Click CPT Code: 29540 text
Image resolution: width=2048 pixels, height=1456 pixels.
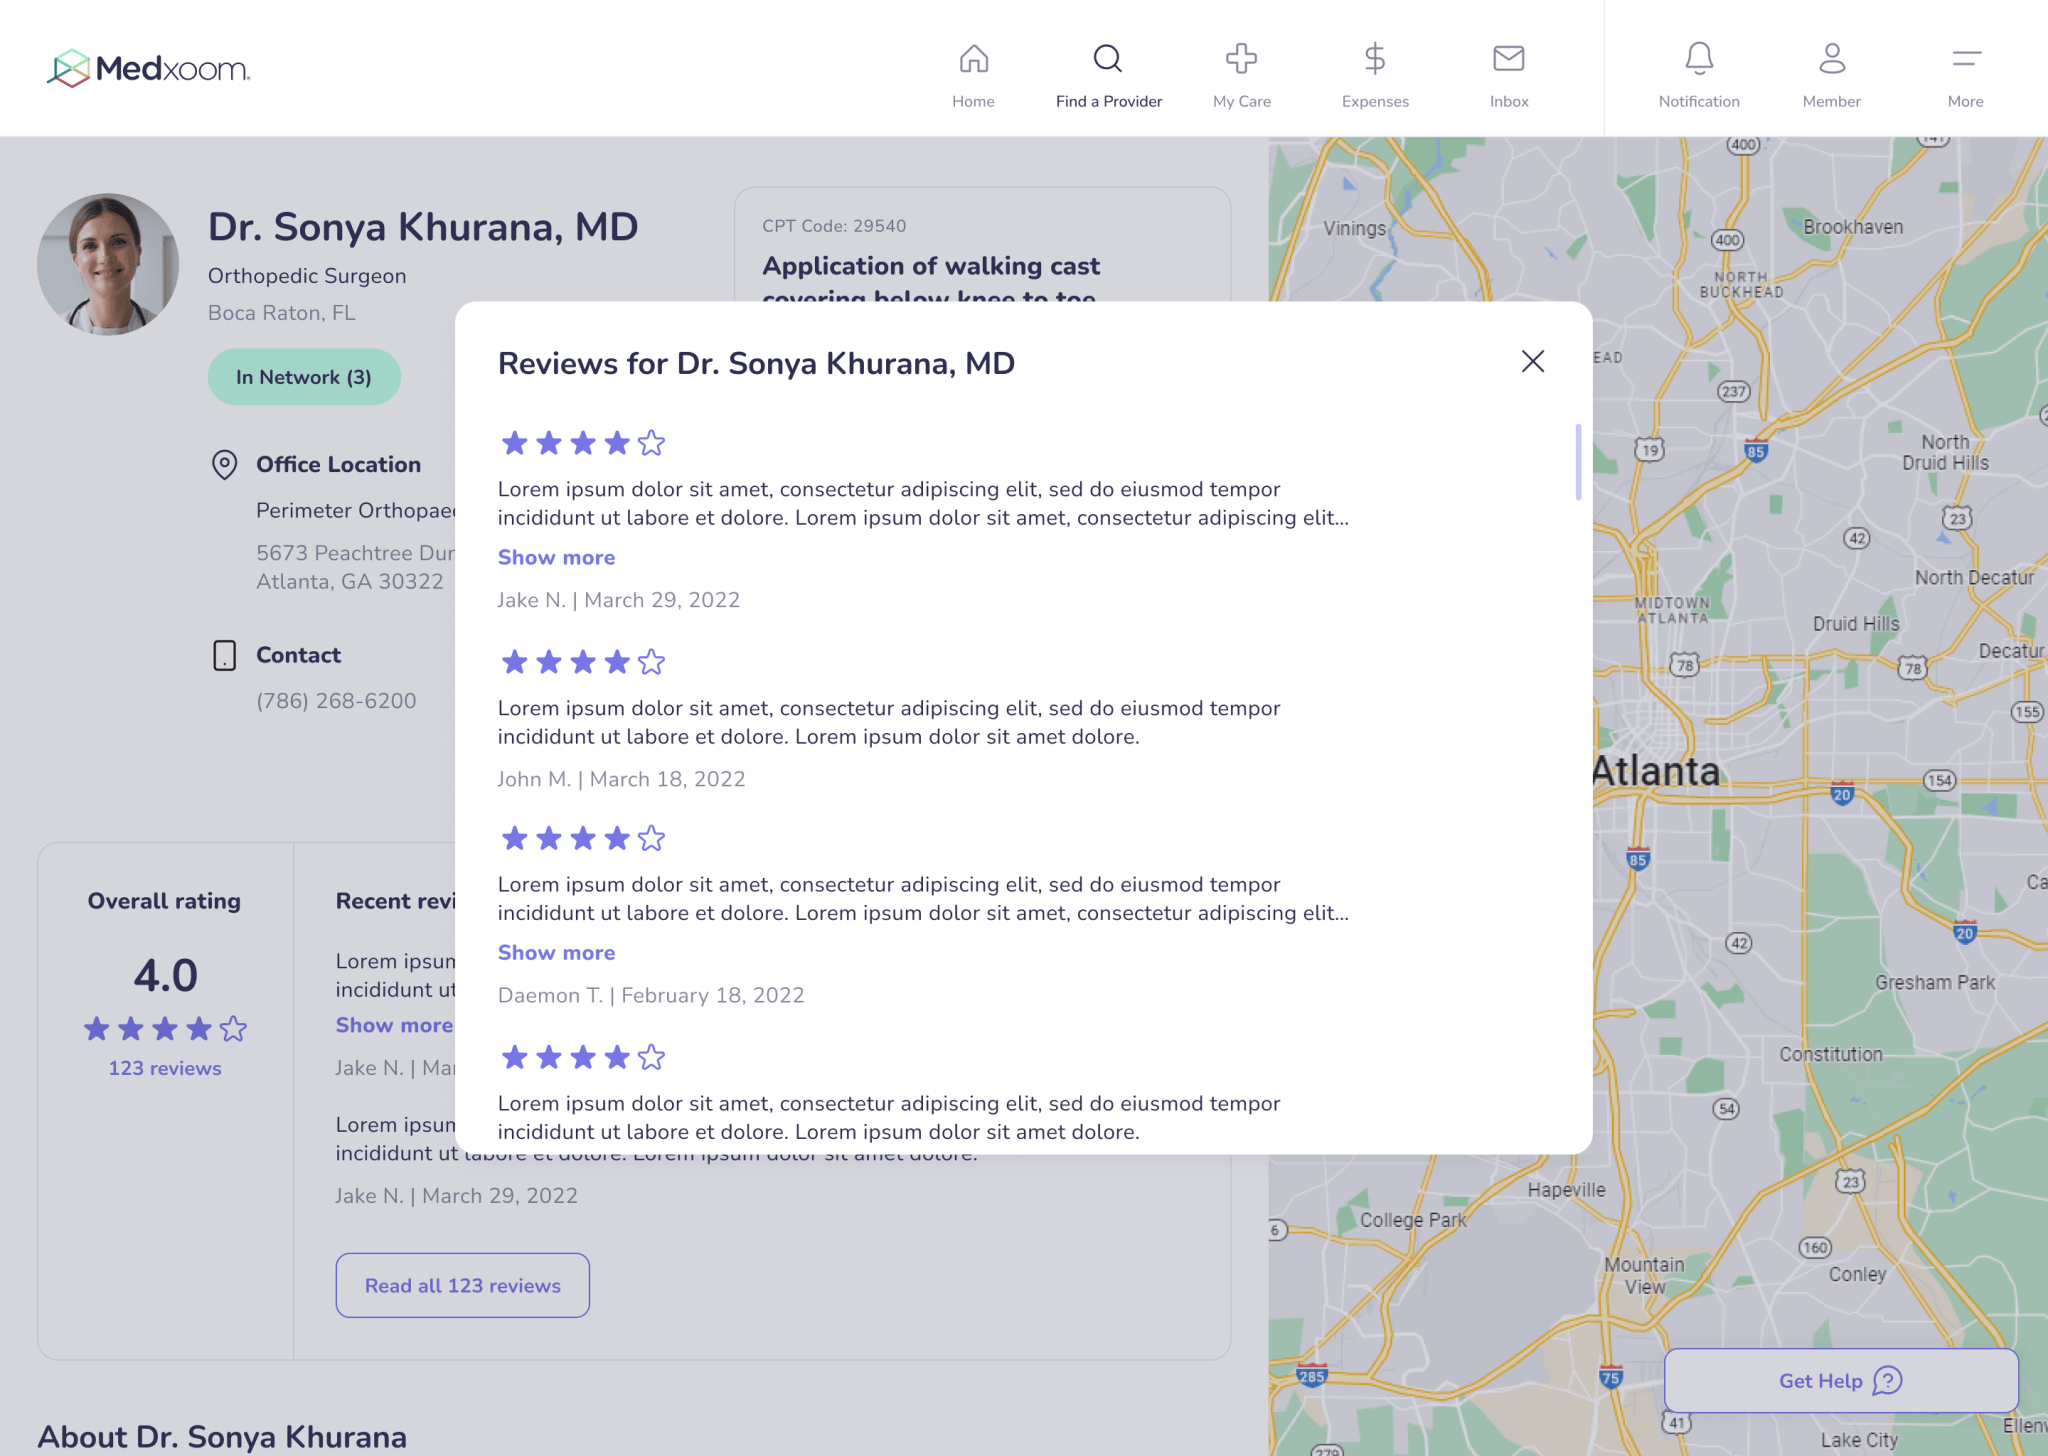coord(834,226)
